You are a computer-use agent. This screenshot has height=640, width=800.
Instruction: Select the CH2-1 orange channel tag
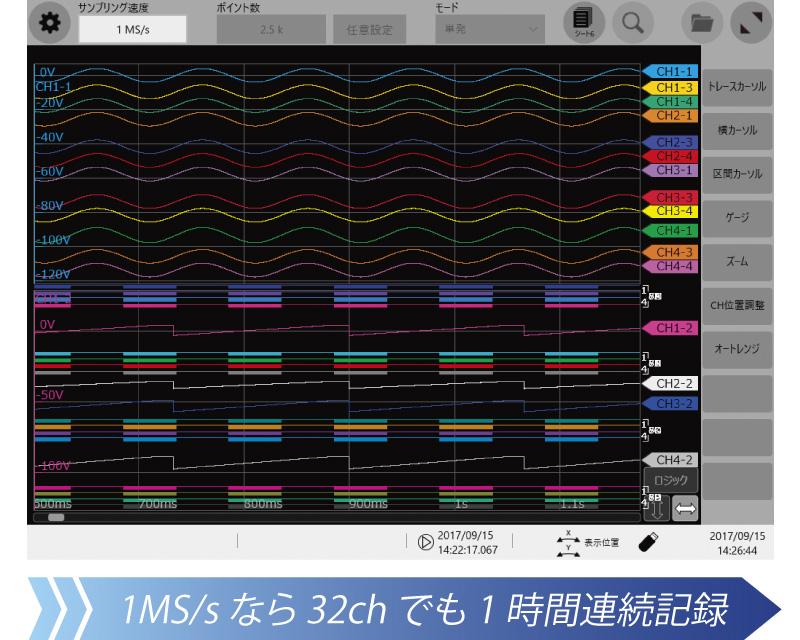(x=670, y=115)
